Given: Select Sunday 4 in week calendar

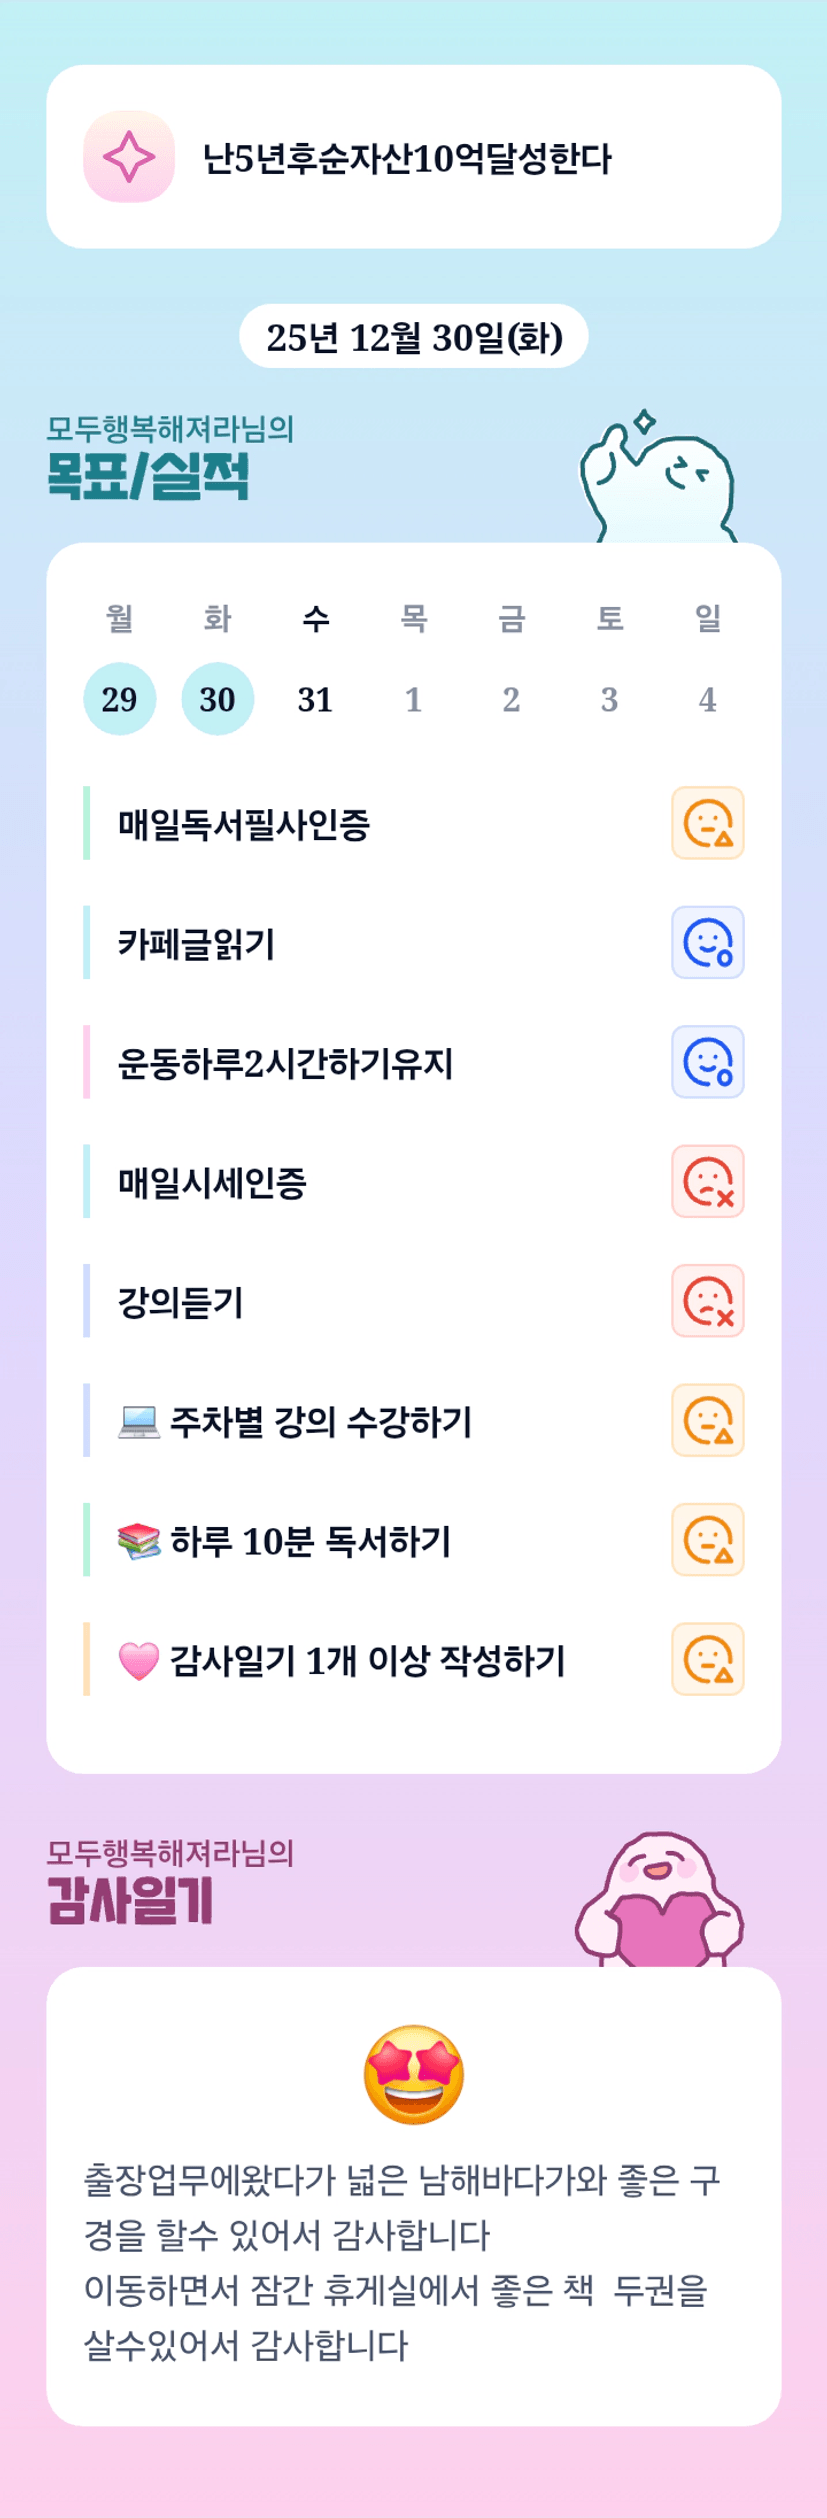Looking at the screenshot, I should (x=707, y=699).
